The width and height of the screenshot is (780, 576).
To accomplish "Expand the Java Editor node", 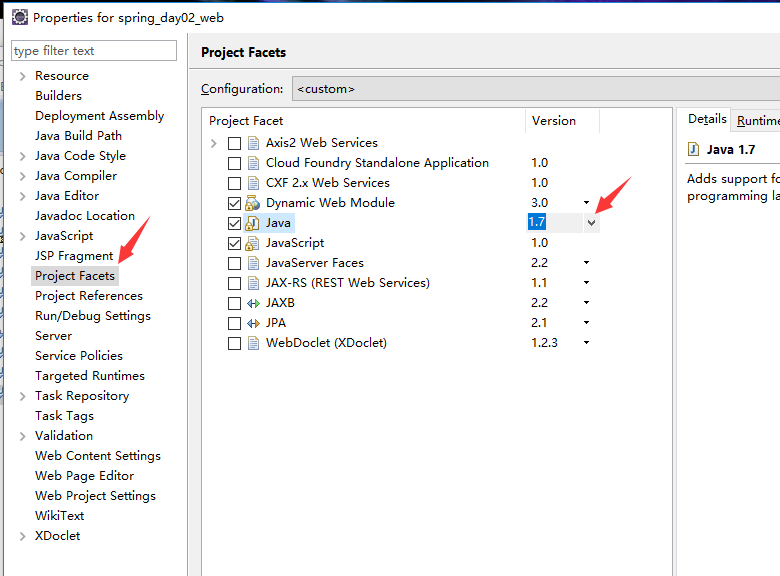I will click(22, 196).
